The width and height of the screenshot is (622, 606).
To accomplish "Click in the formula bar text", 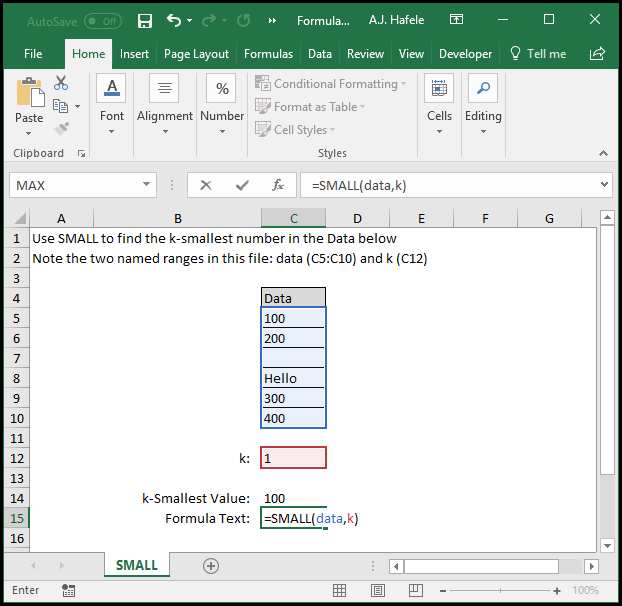I will click(x=359, y=185).
